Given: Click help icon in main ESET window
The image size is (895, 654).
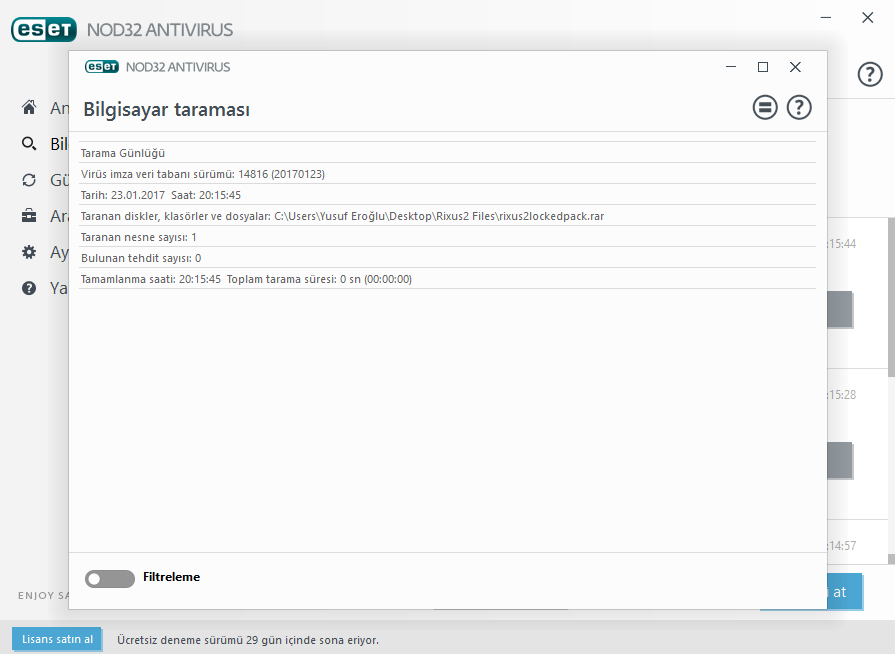Looking at the screenshot, I should 870,74.
